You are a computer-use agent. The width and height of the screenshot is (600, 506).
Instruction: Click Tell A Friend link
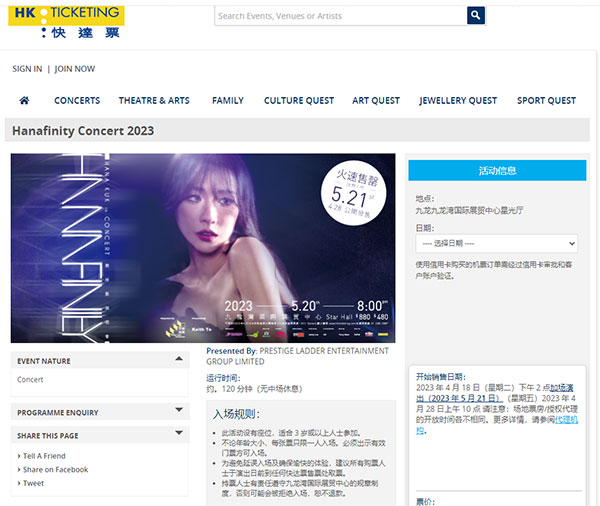(44, 456)
